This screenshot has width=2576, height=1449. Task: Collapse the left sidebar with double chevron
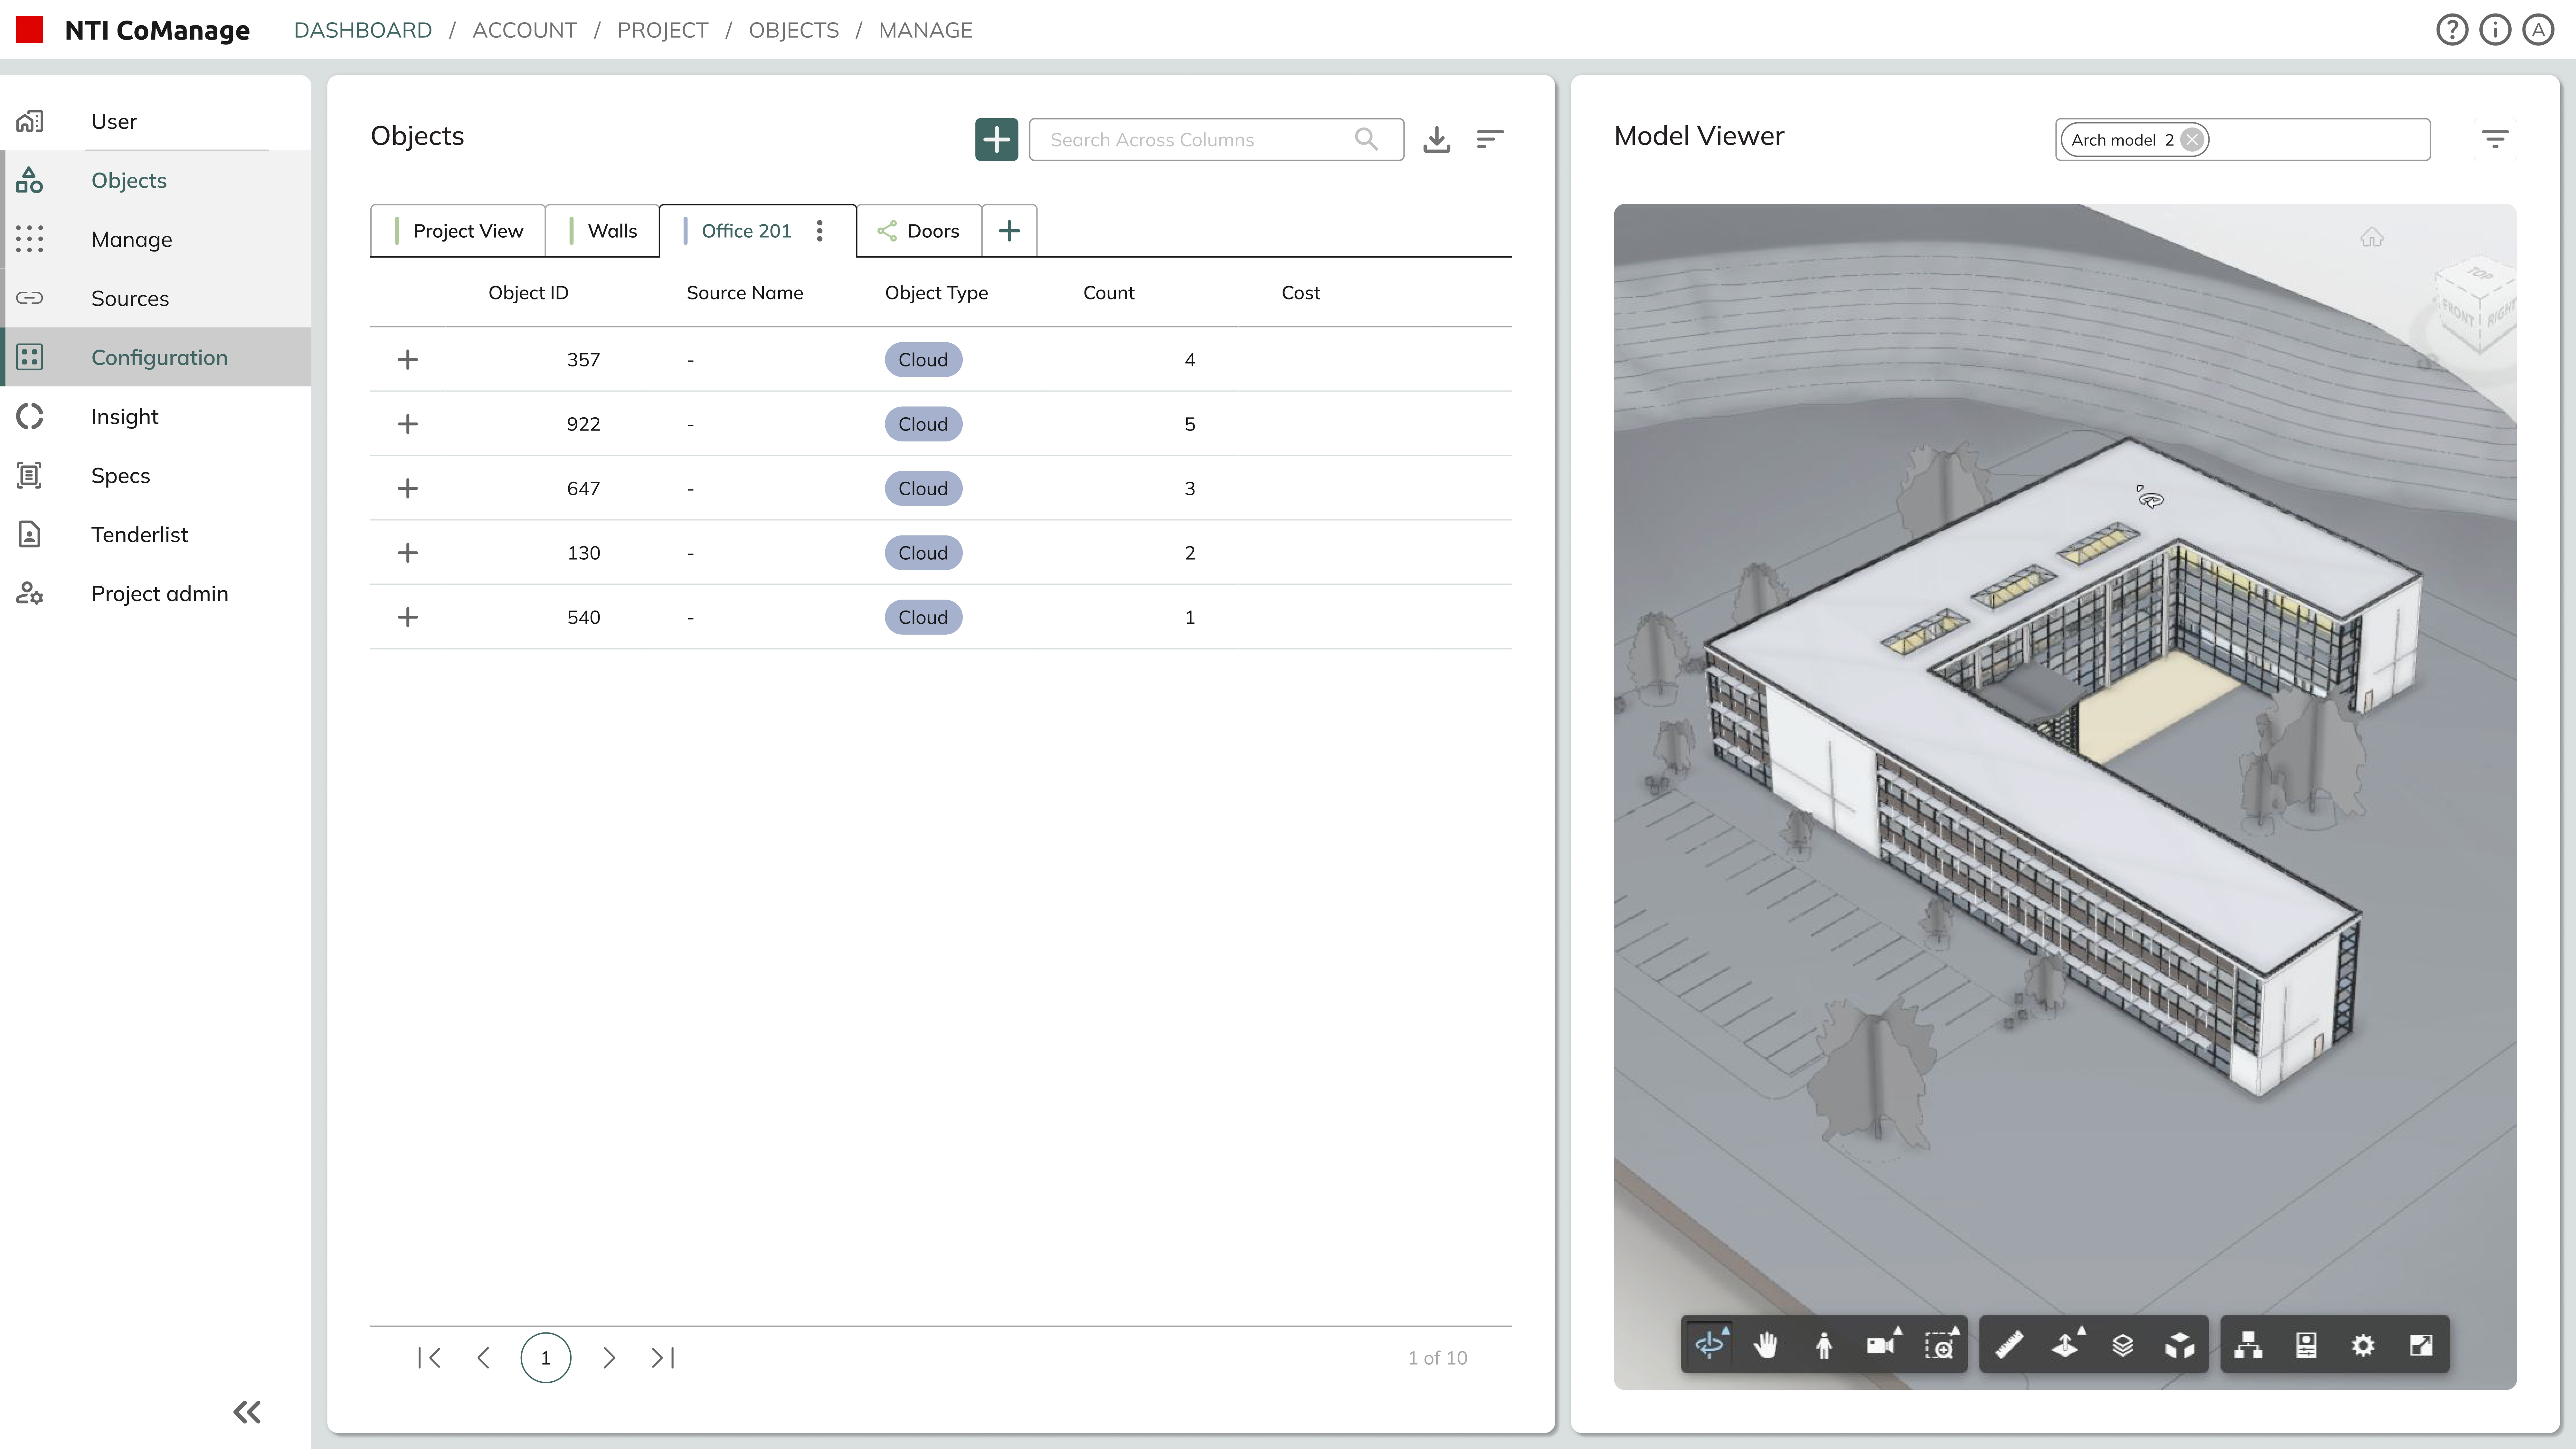(247, 1411)
